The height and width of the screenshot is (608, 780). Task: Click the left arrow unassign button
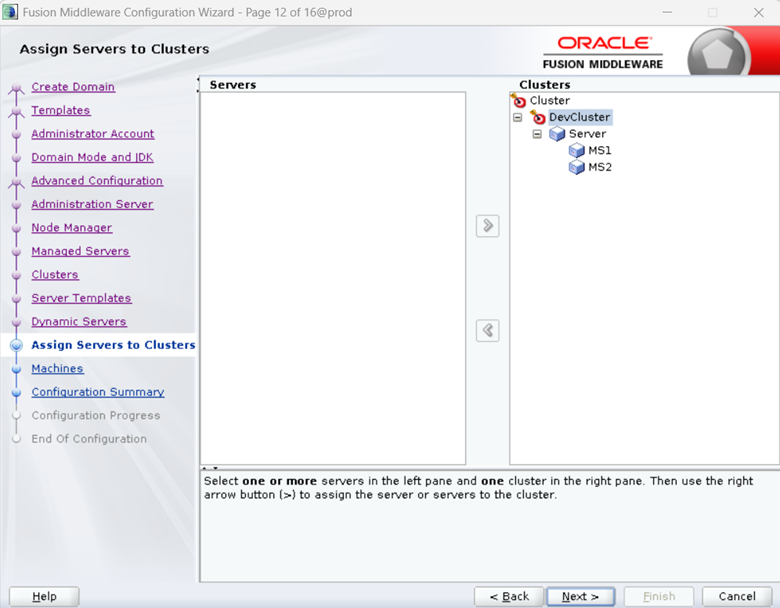pyautogui.click(x=488, y=330)
